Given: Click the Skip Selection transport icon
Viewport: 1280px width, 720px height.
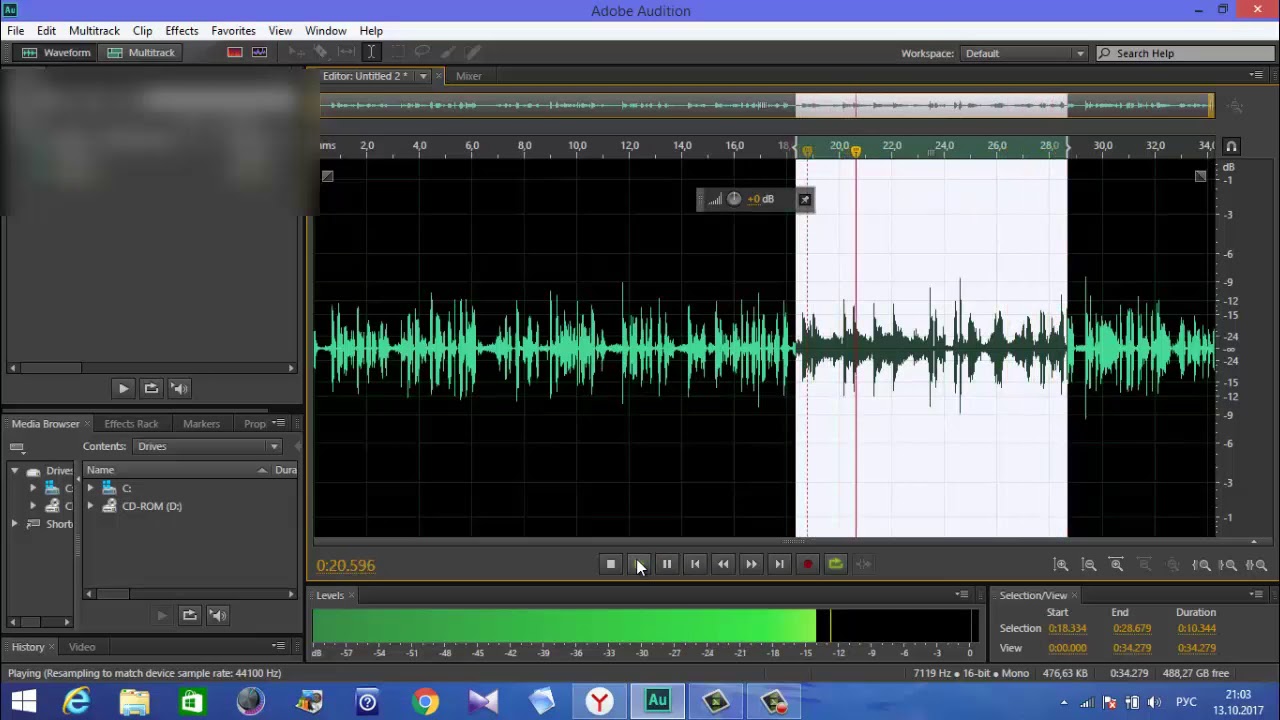Looking at the screenshot, I should click(864, 564).
